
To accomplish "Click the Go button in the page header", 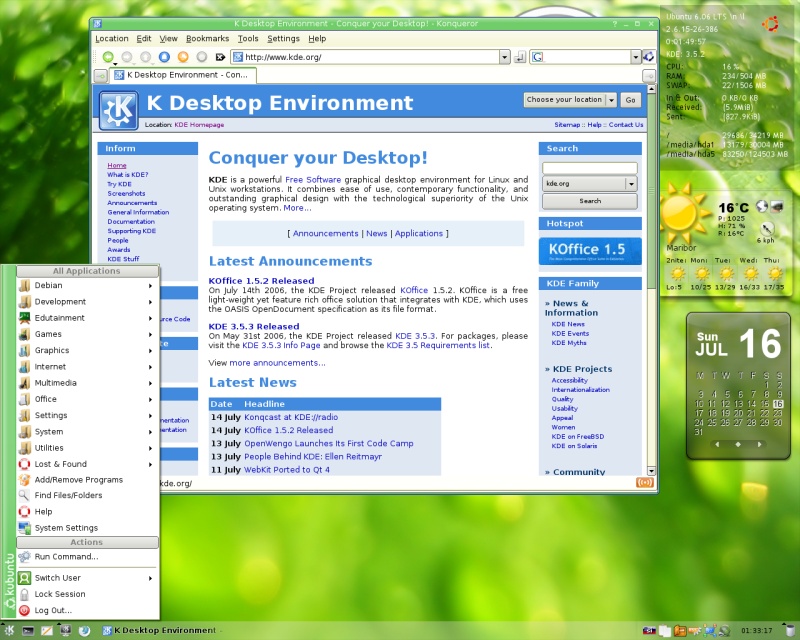I will pos(631,100).
